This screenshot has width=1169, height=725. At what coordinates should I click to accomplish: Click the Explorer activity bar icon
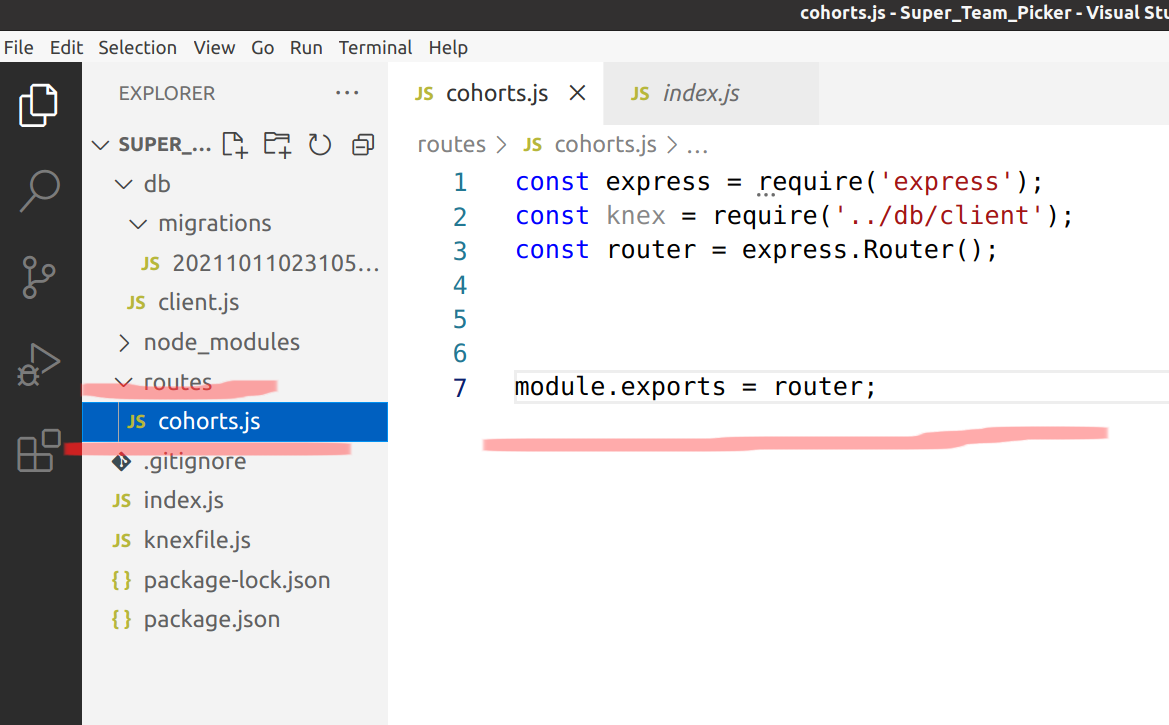(40, 104)
